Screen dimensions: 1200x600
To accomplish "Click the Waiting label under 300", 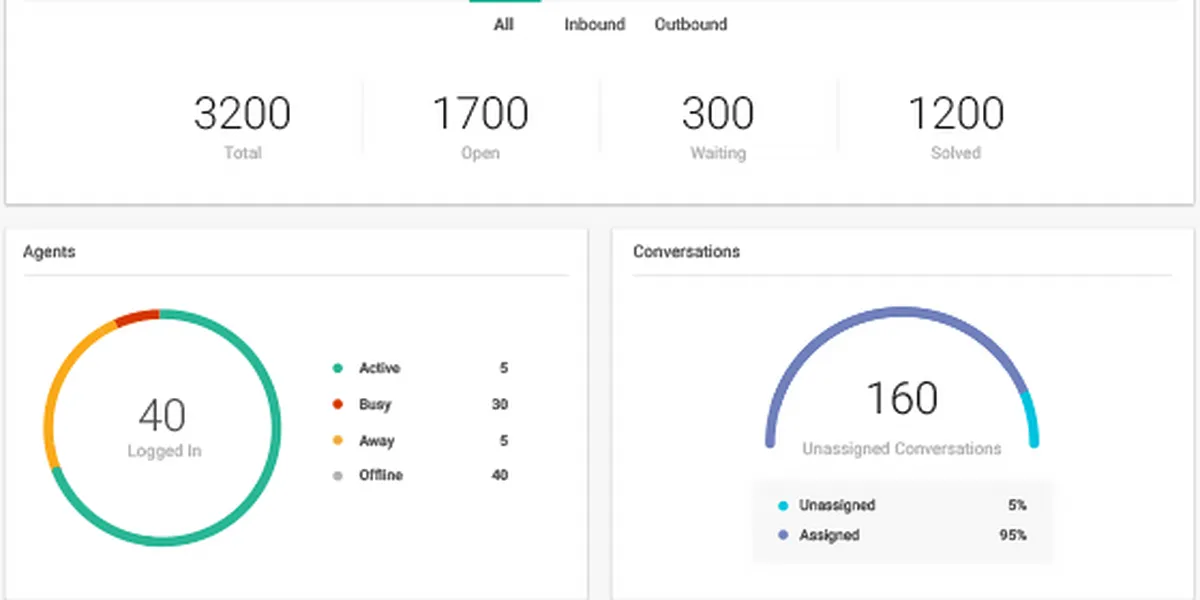I will (718, 153).
